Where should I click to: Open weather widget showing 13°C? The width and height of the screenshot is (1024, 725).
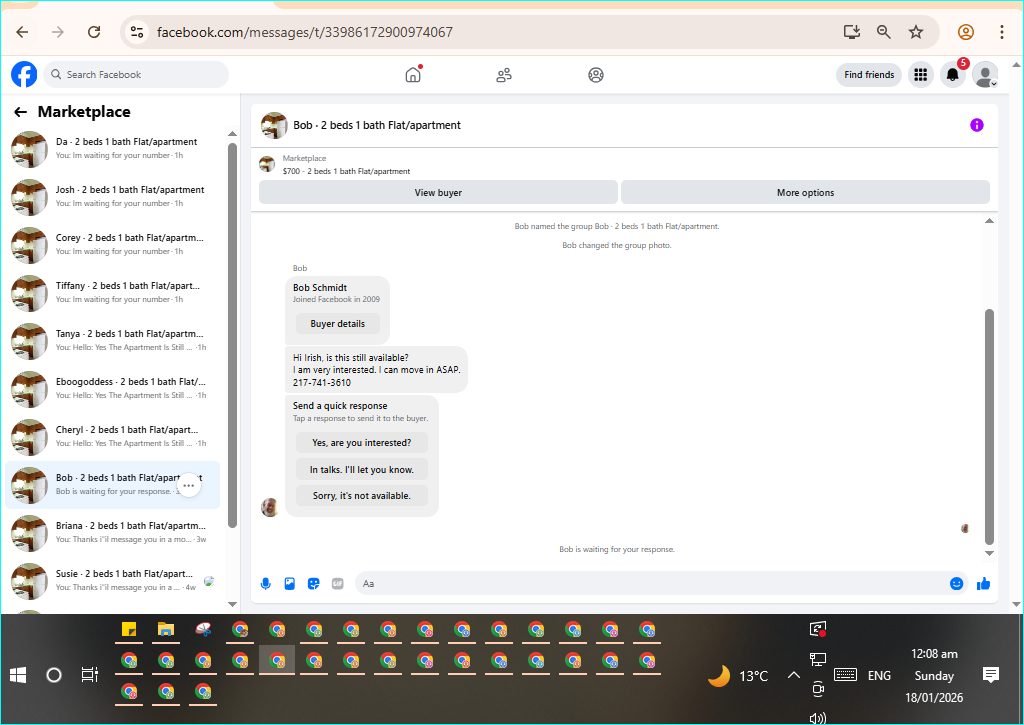[739, 675]
